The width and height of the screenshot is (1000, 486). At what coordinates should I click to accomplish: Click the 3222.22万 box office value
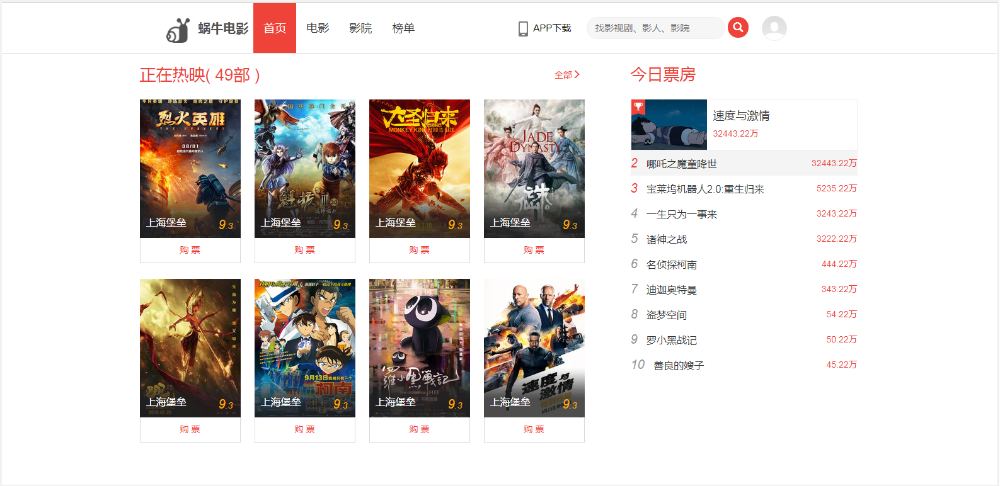pos(836,239)
